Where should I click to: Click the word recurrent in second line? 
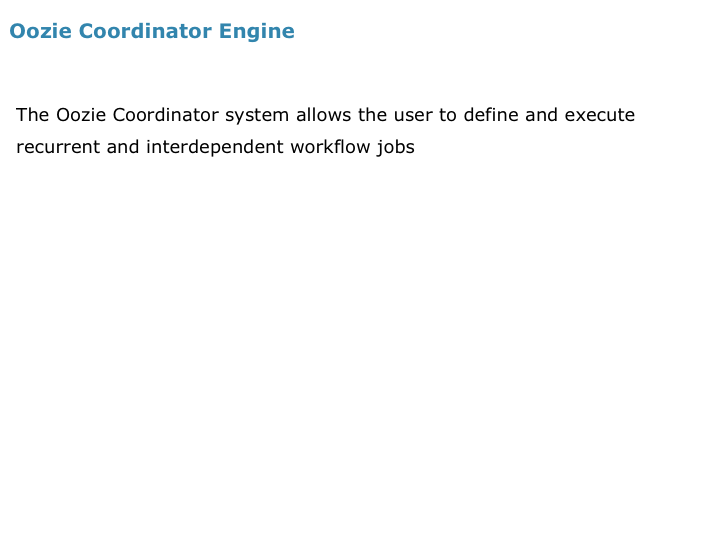click(58, 148)
